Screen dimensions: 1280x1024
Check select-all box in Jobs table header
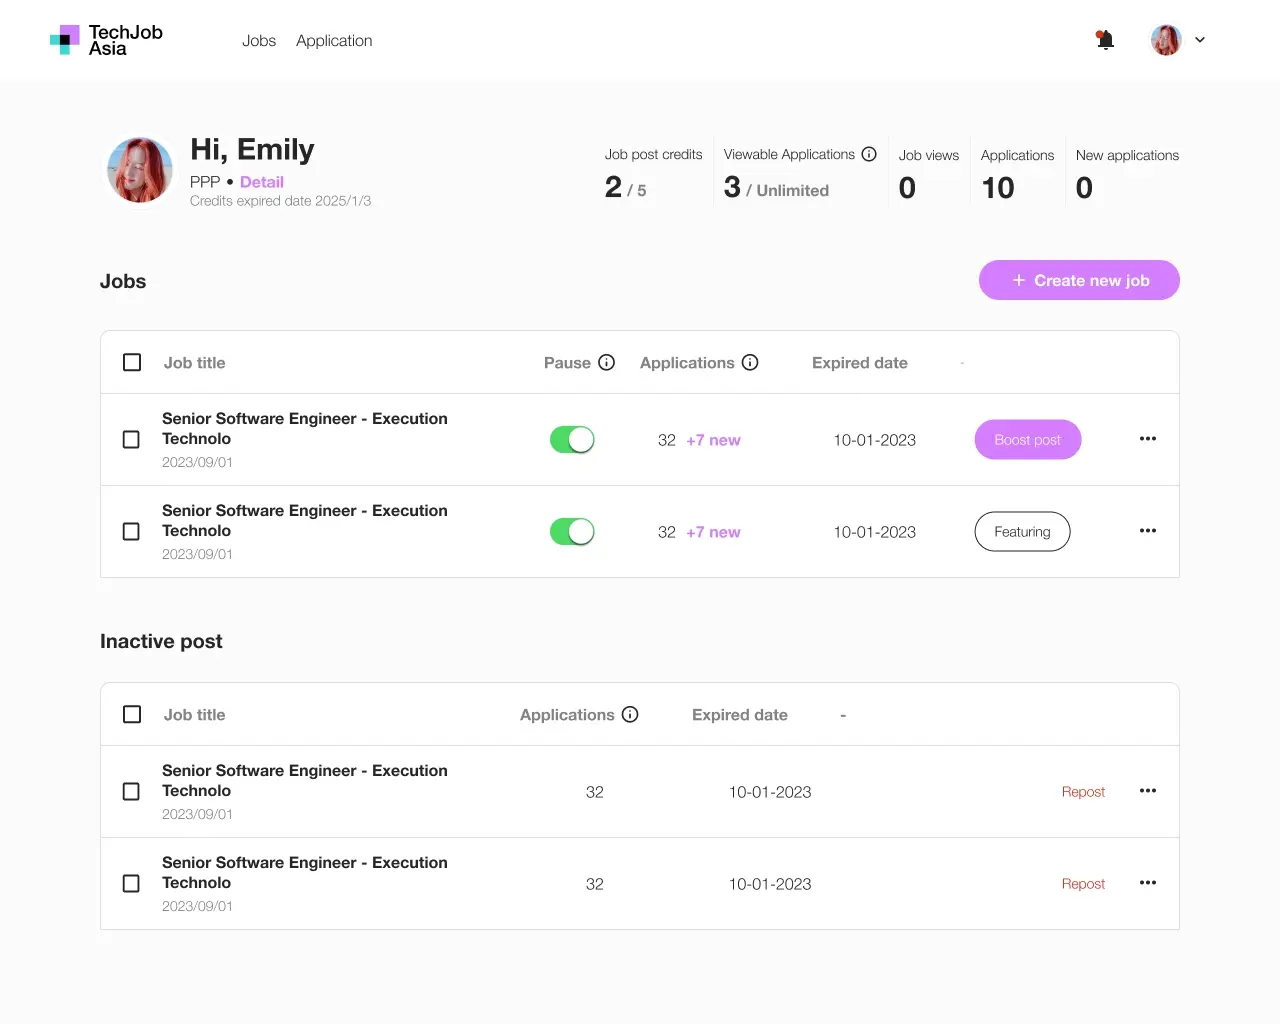[132, 362]
